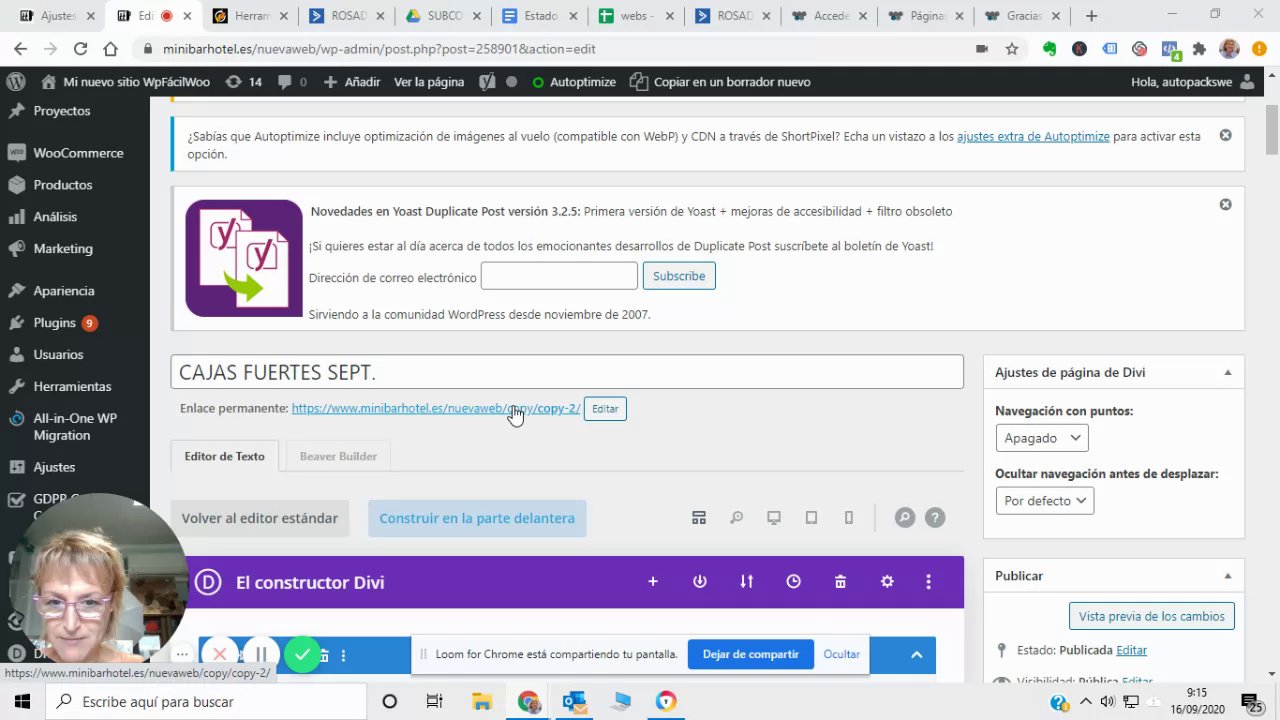The image size is (1280, 720).
Task: Click the Yoast SEO admin bar icon
Action: [x=487, y=82]
